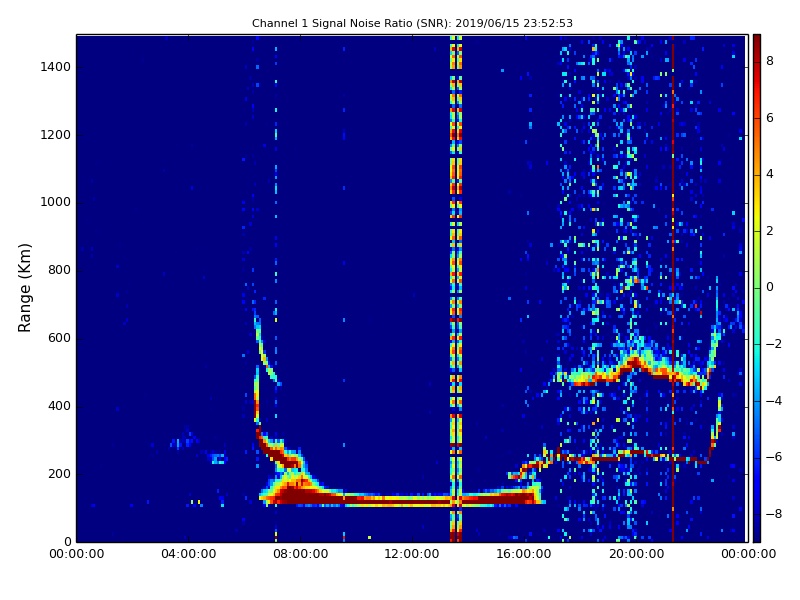Click the colorbar label −6

pyautogui.click(x=774, y=457)
